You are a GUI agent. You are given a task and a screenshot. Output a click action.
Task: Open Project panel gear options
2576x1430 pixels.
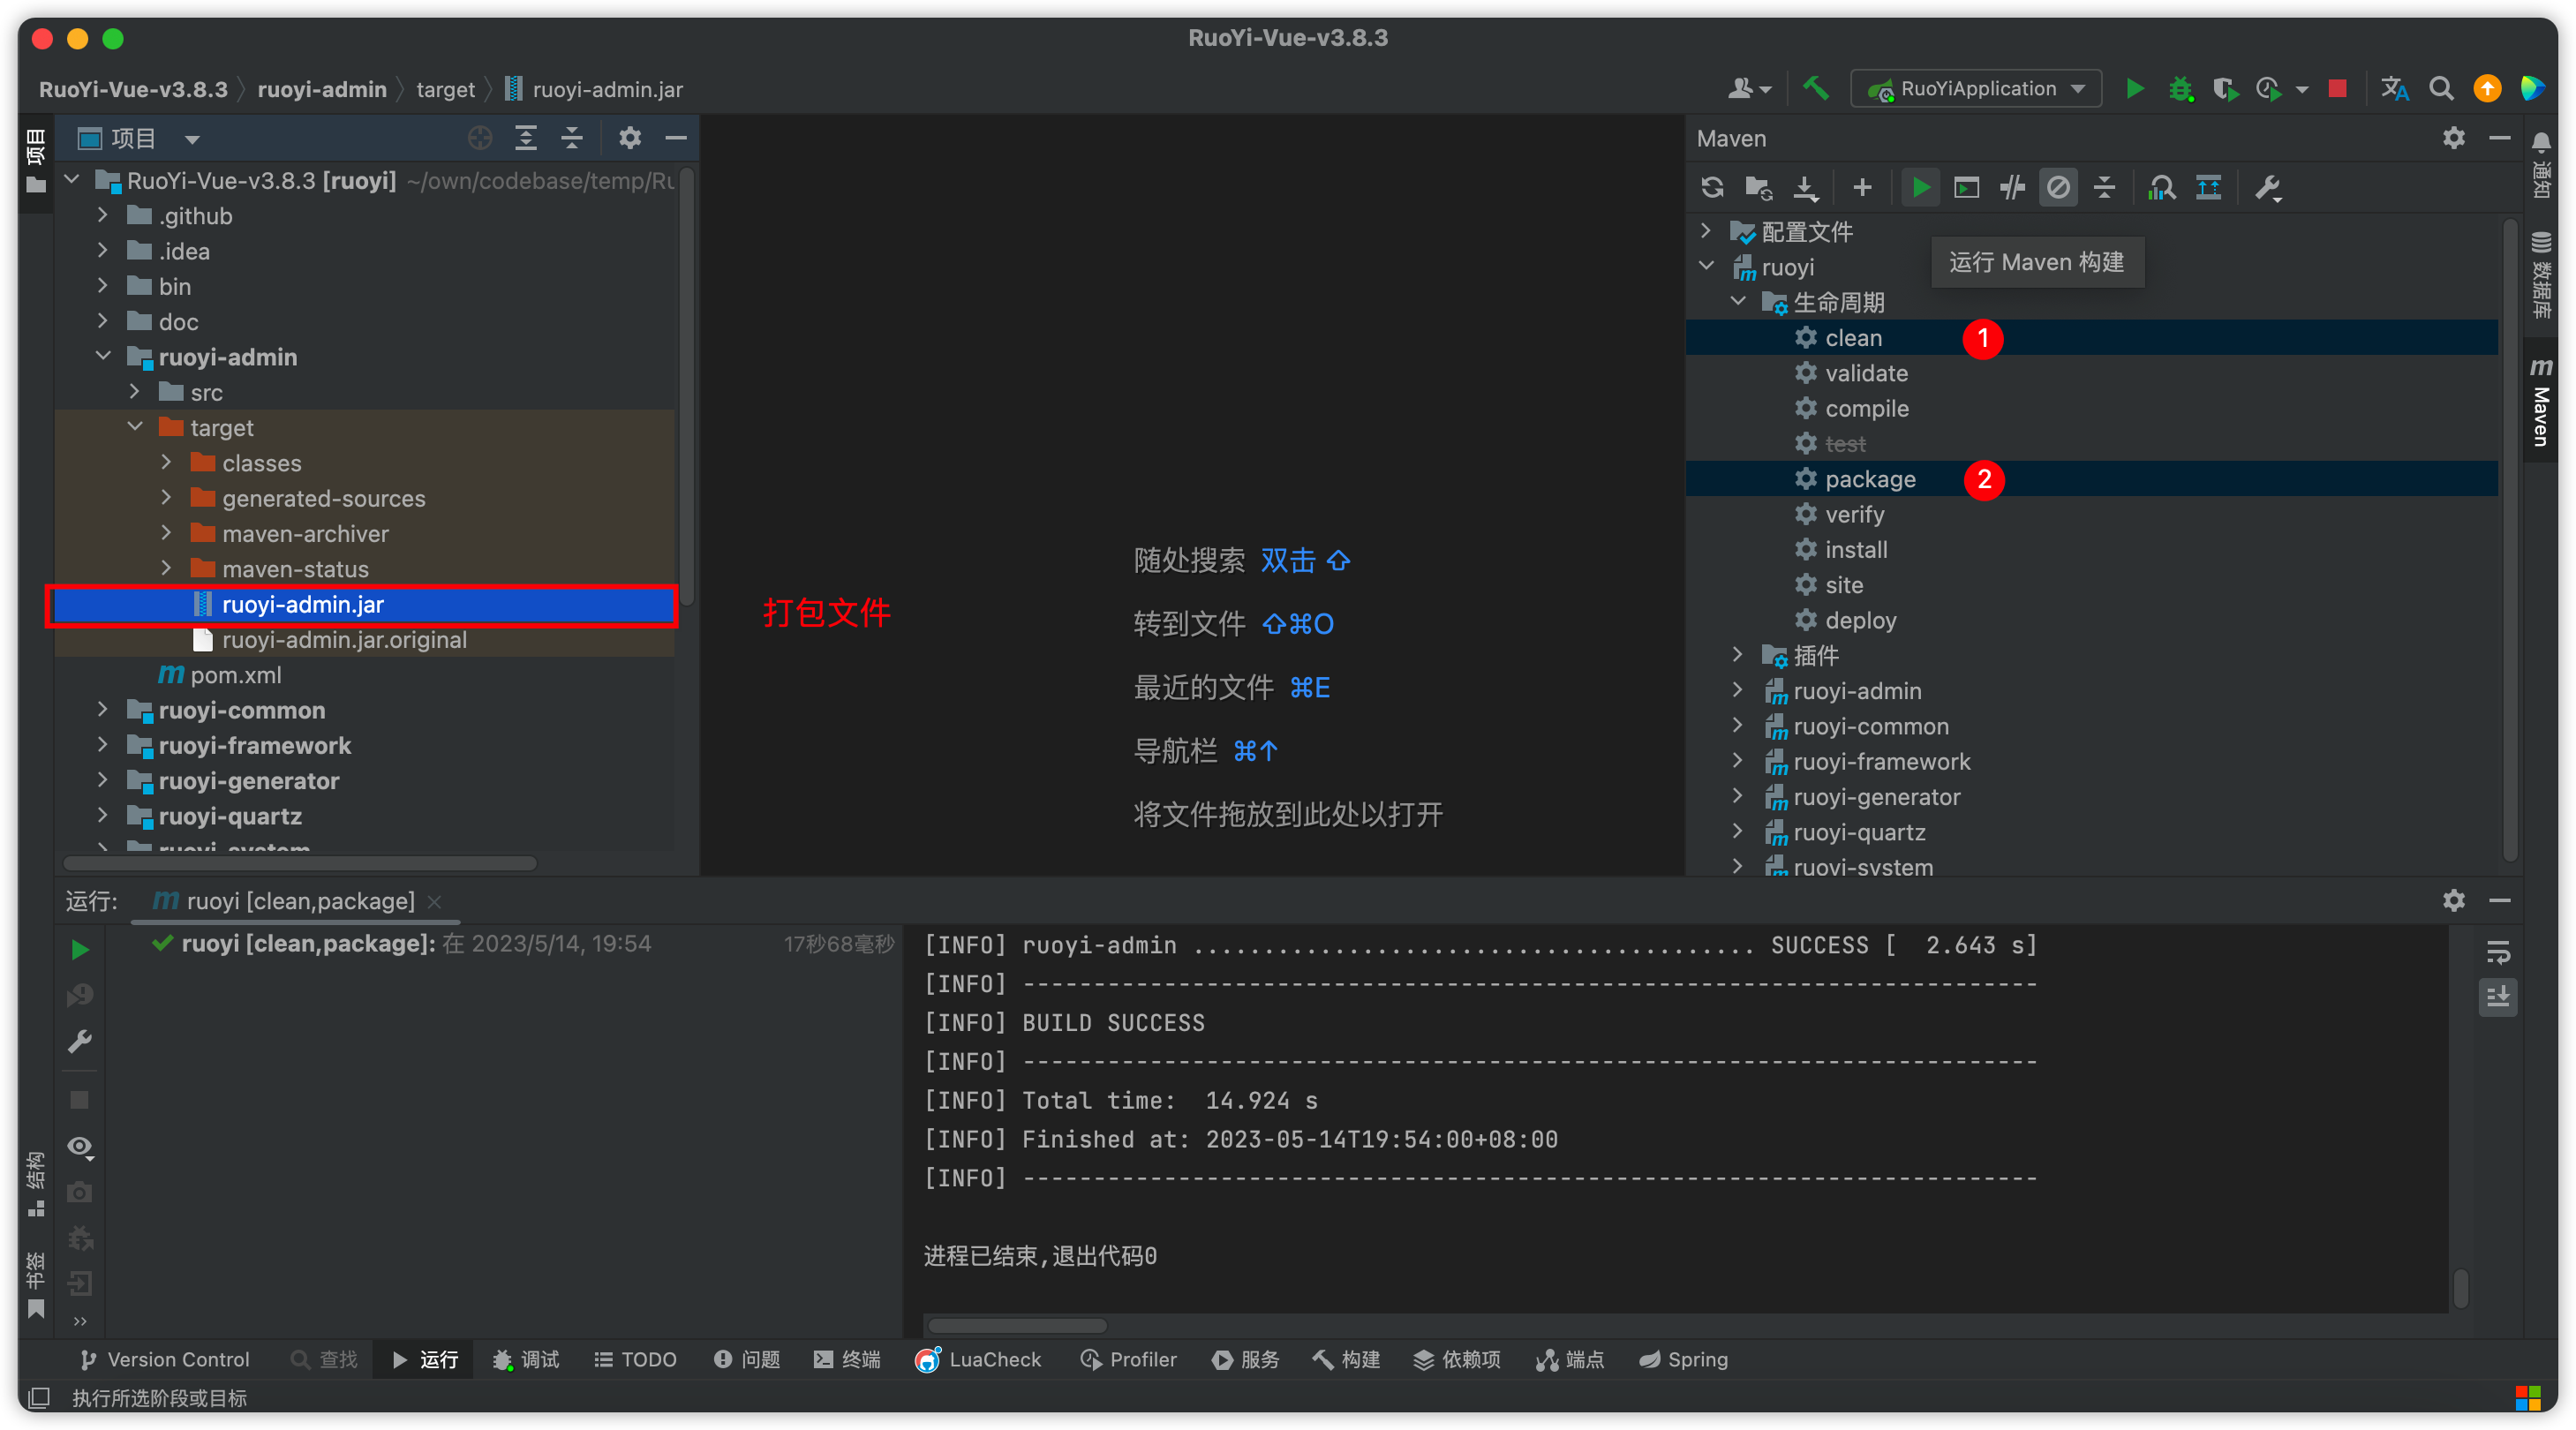tap(629, 138)
